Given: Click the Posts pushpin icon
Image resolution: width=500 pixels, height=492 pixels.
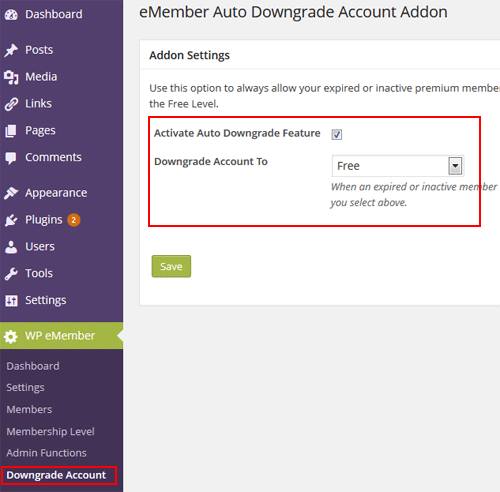Looking at the screenshot, I should (11, 50).
